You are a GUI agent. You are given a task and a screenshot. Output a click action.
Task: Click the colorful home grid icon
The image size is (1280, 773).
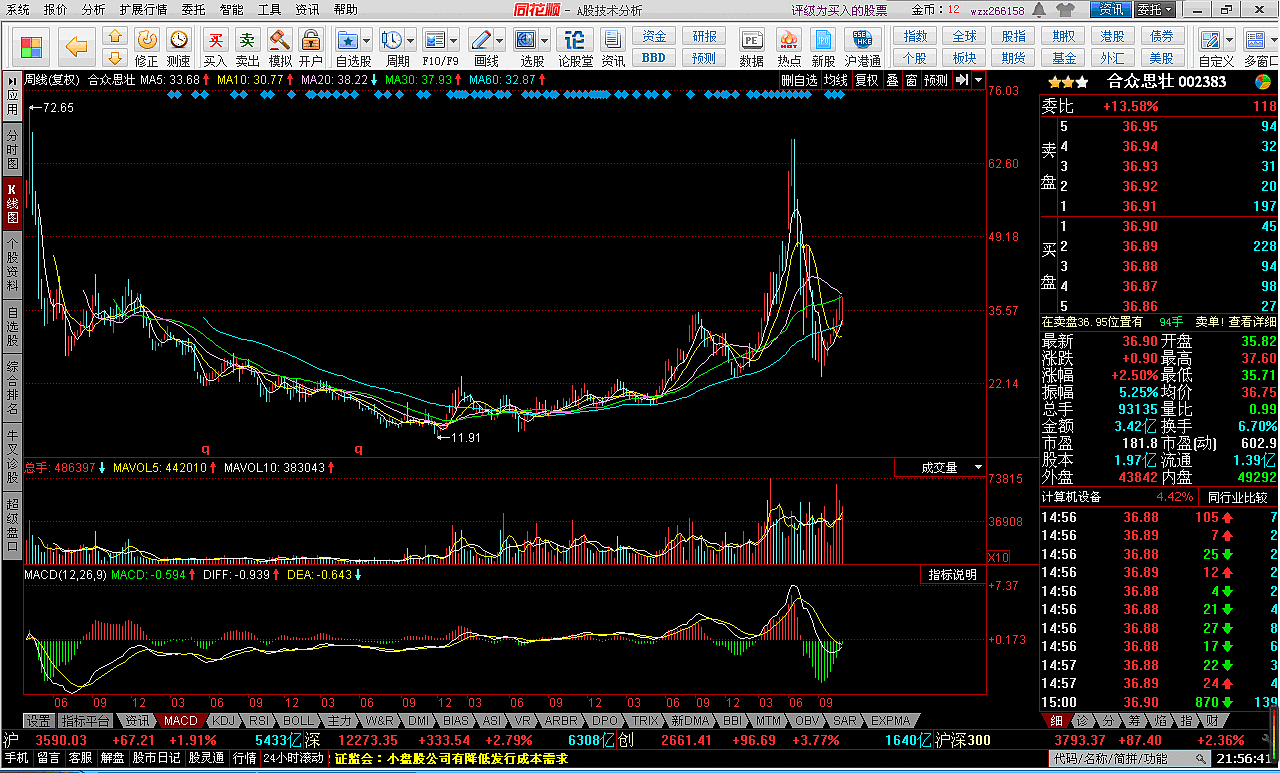coord(33,47)
